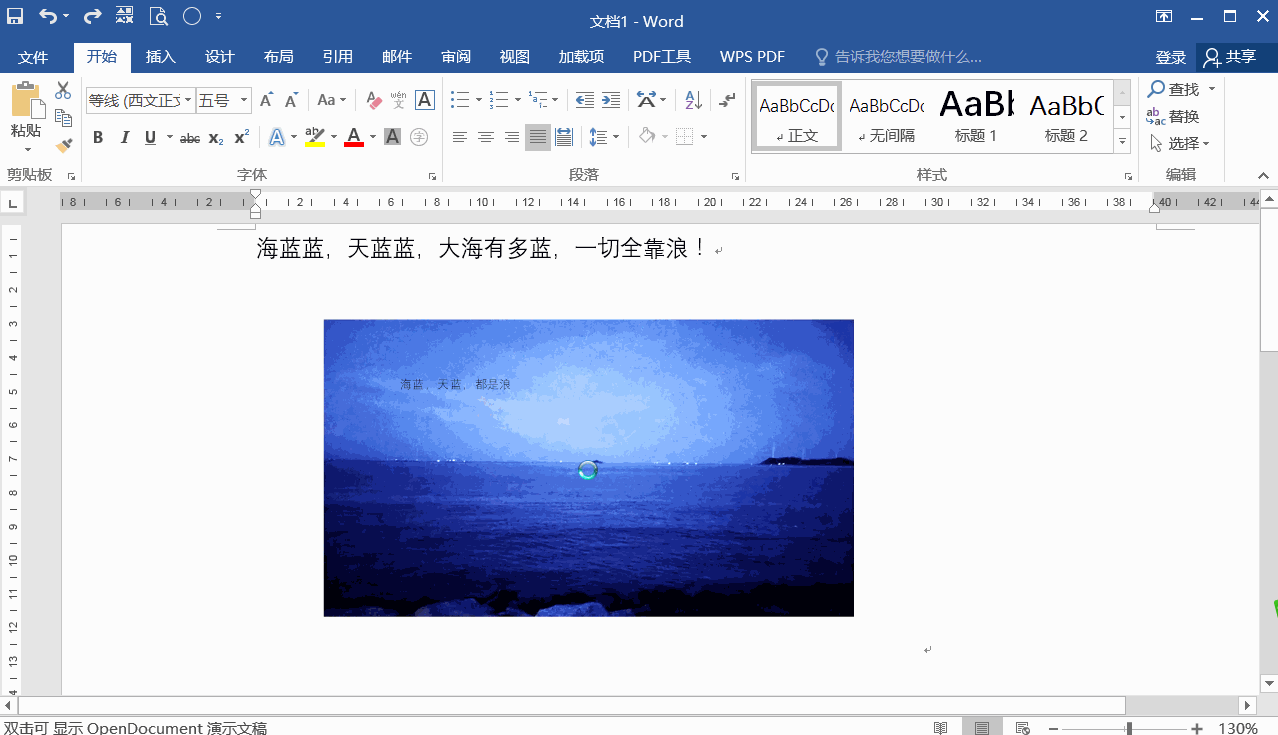Click the phonetic guide (wén) icon
This screenshot has height=735, width=1278.
(398, 100)
